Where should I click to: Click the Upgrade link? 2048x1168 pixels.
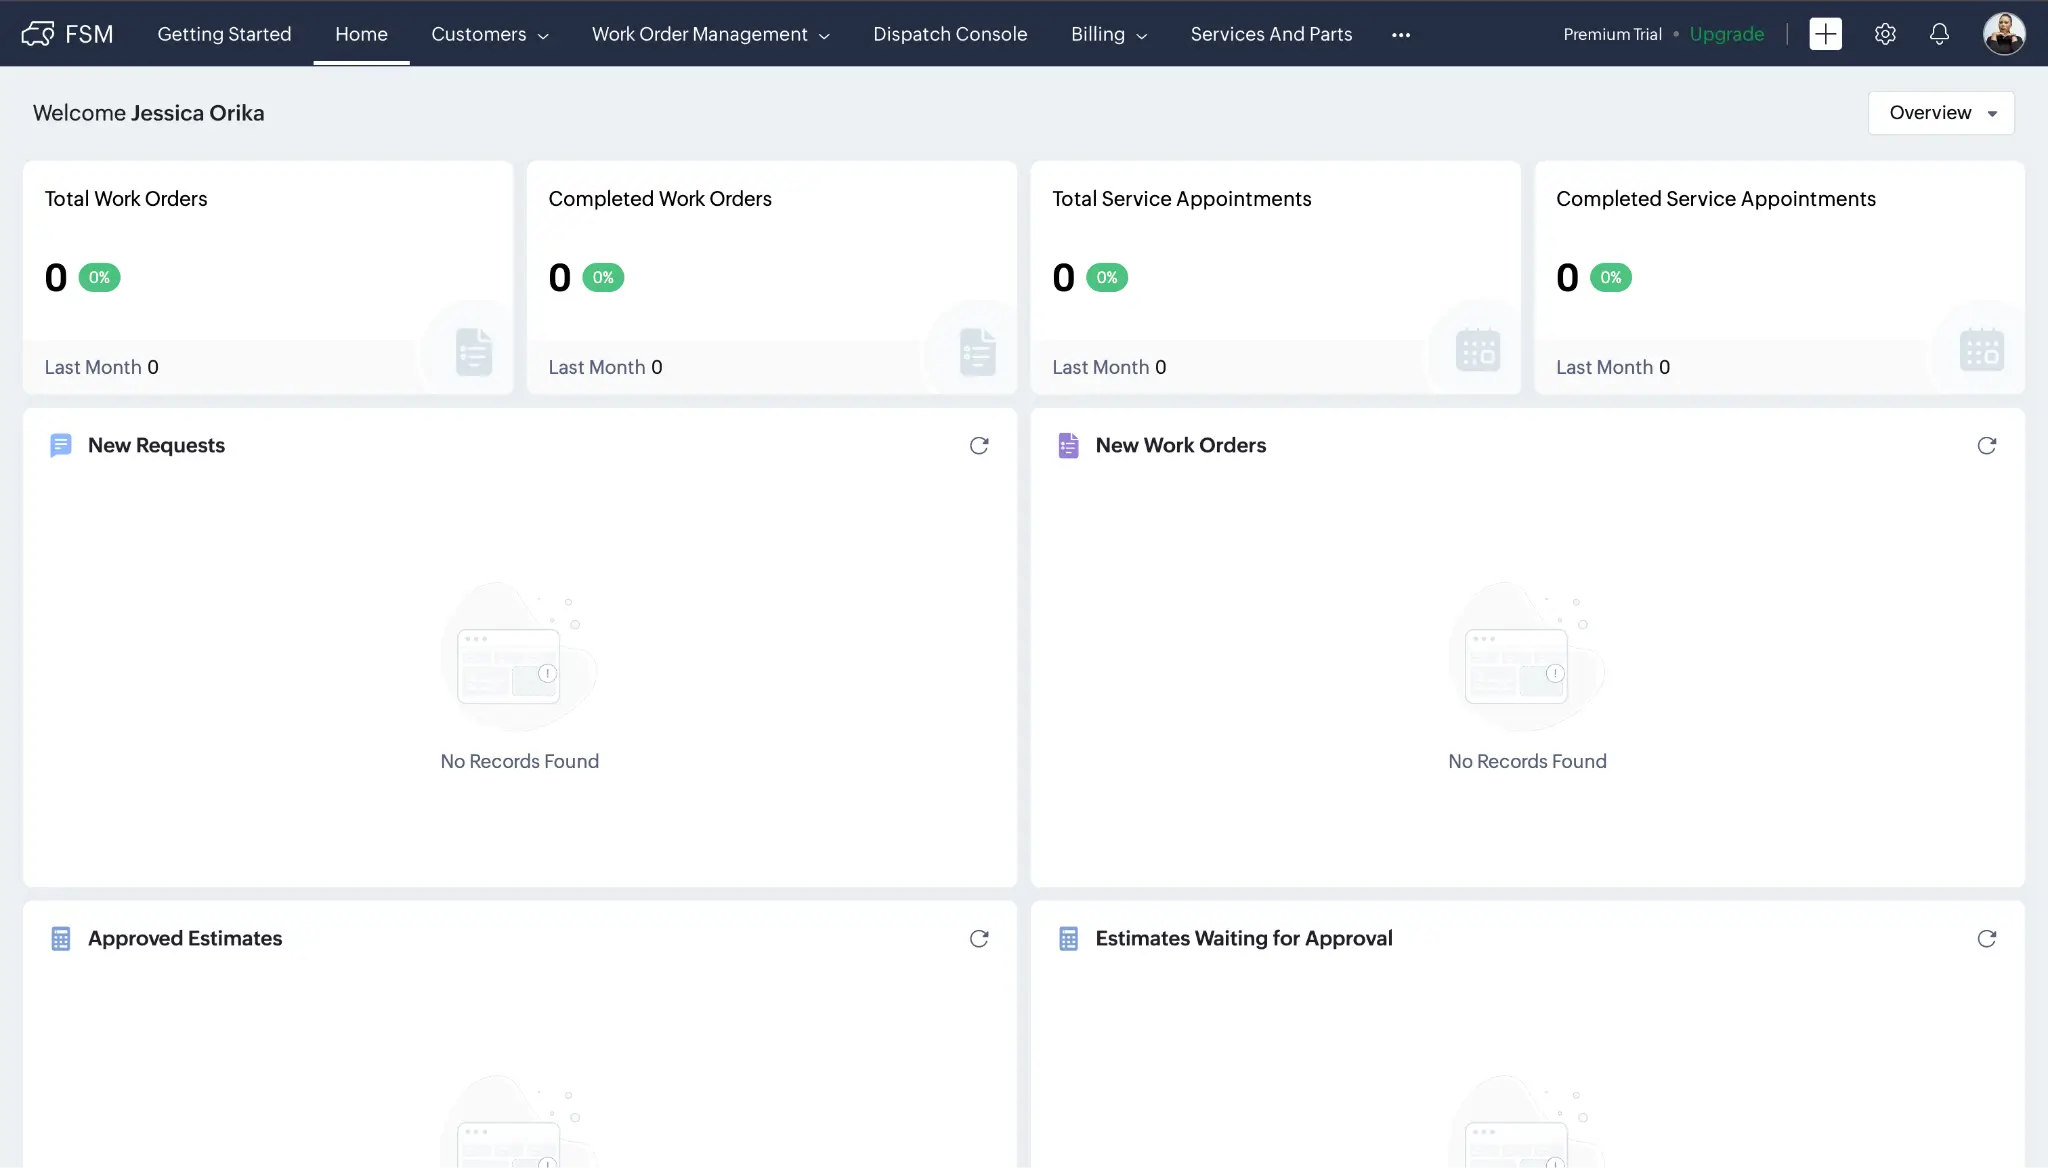(x=1727, y=34)
